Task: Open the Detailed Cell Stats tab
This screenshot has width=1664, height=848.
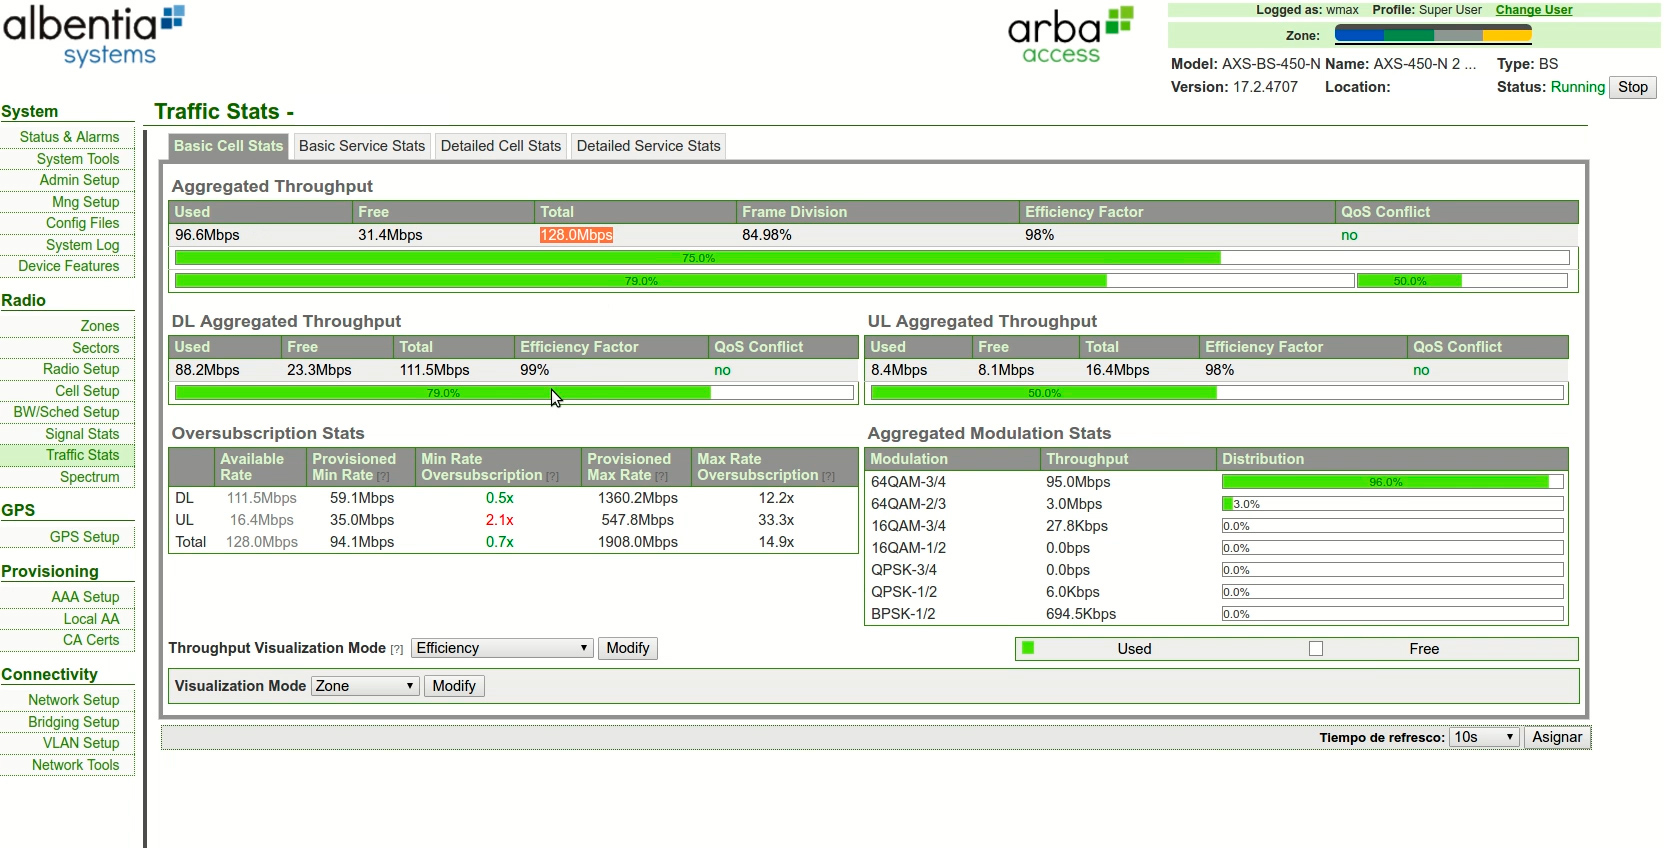Action: 501,146
